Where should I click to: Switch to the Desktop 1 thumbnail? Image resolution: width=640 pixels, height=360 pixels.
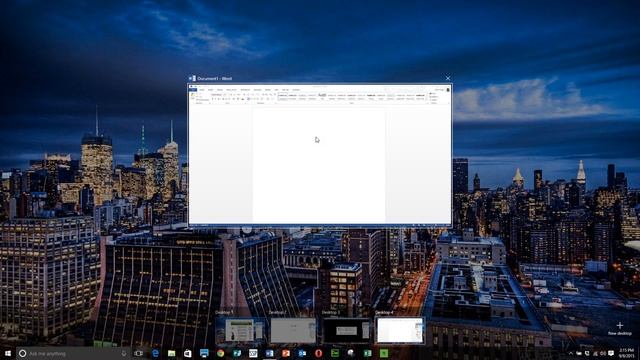[x=240, y=330]
